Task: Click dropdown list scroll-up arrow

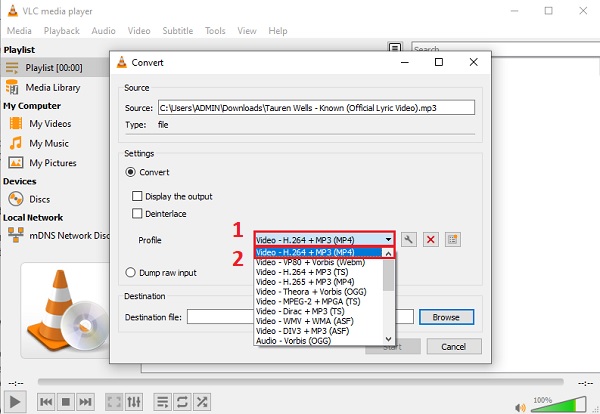Action: pyautogui.click(x=388, y=253)
